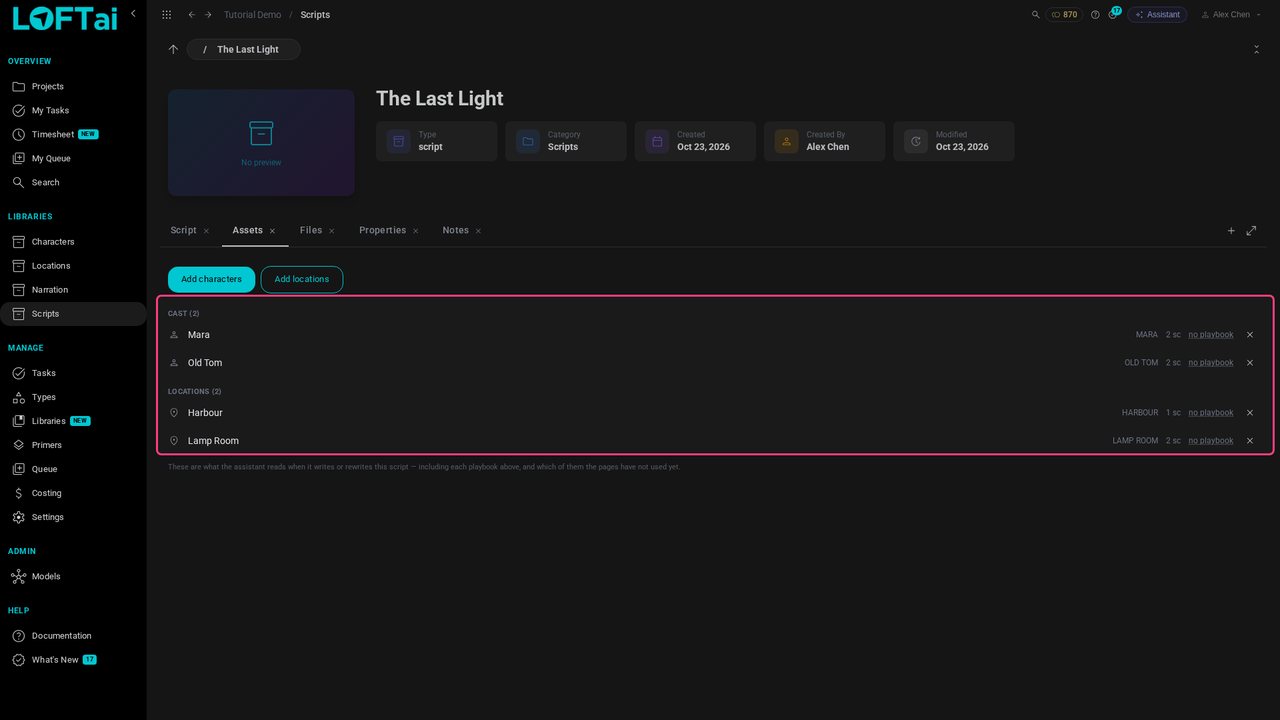
Task: Open the Narration library
Action: 50,290
